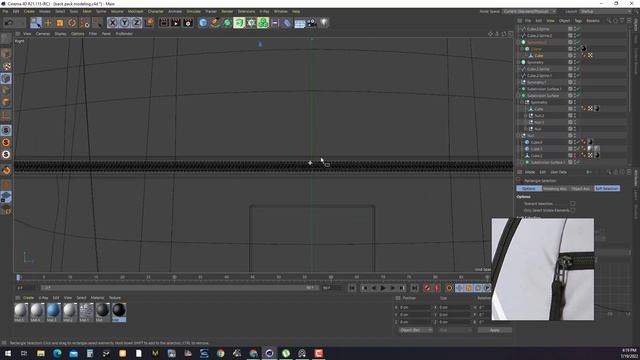Select the Subdivision Surface.1 object top entry
The width and height of the screenshot is (640, 360).
point(544,89)
